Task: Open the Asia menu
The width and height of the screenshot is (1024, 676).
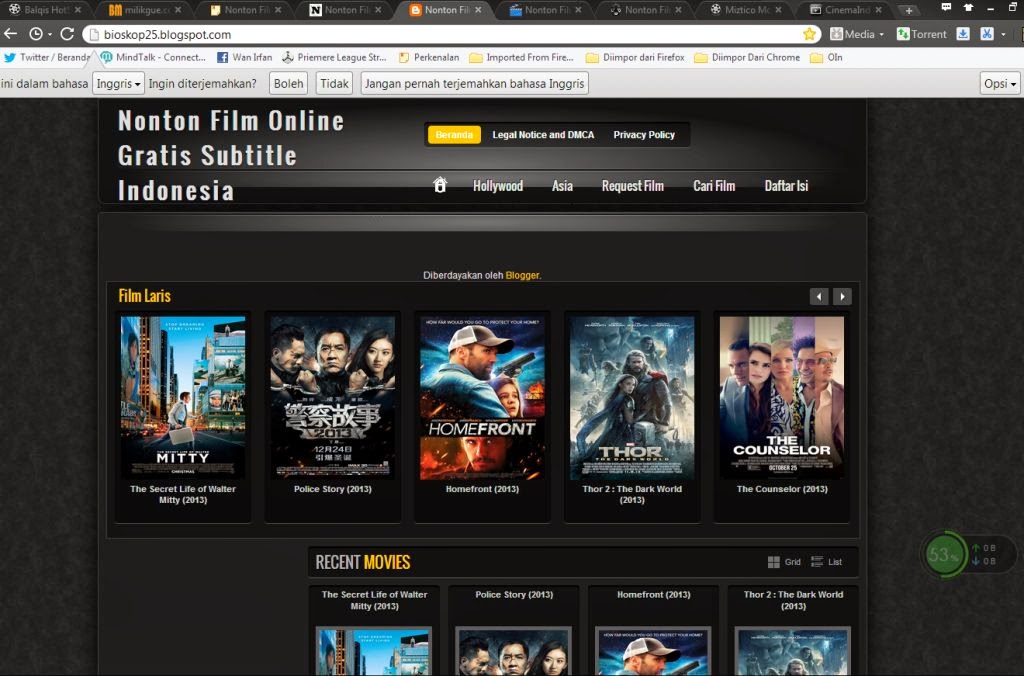Action: pyautogui.click(x=562, y=186)
